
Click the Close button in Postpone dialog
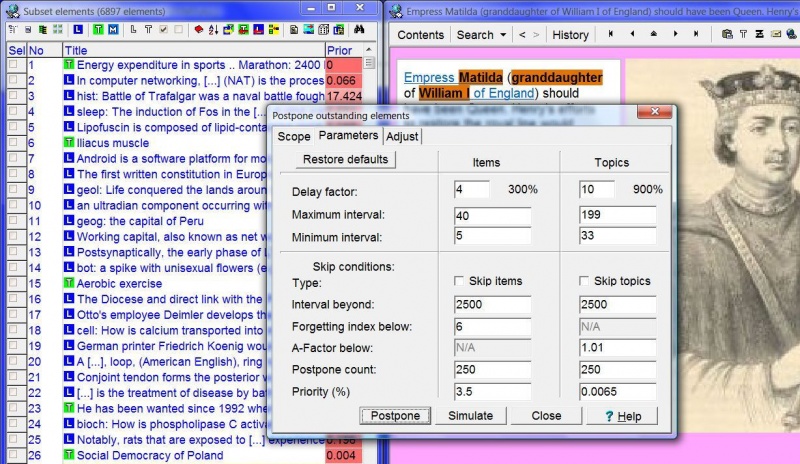pos(546,416)
